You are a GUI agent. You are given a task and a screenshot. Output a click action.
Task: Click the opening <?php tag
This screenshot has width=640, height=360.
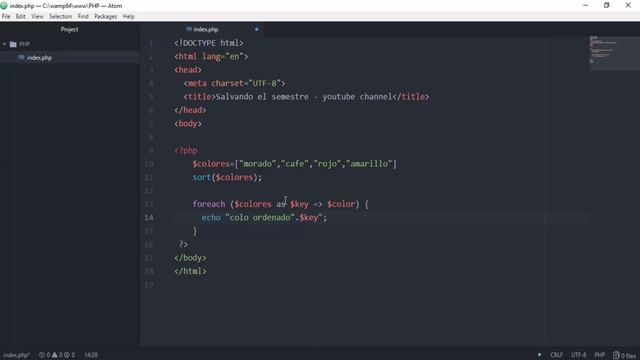(186, 151)
